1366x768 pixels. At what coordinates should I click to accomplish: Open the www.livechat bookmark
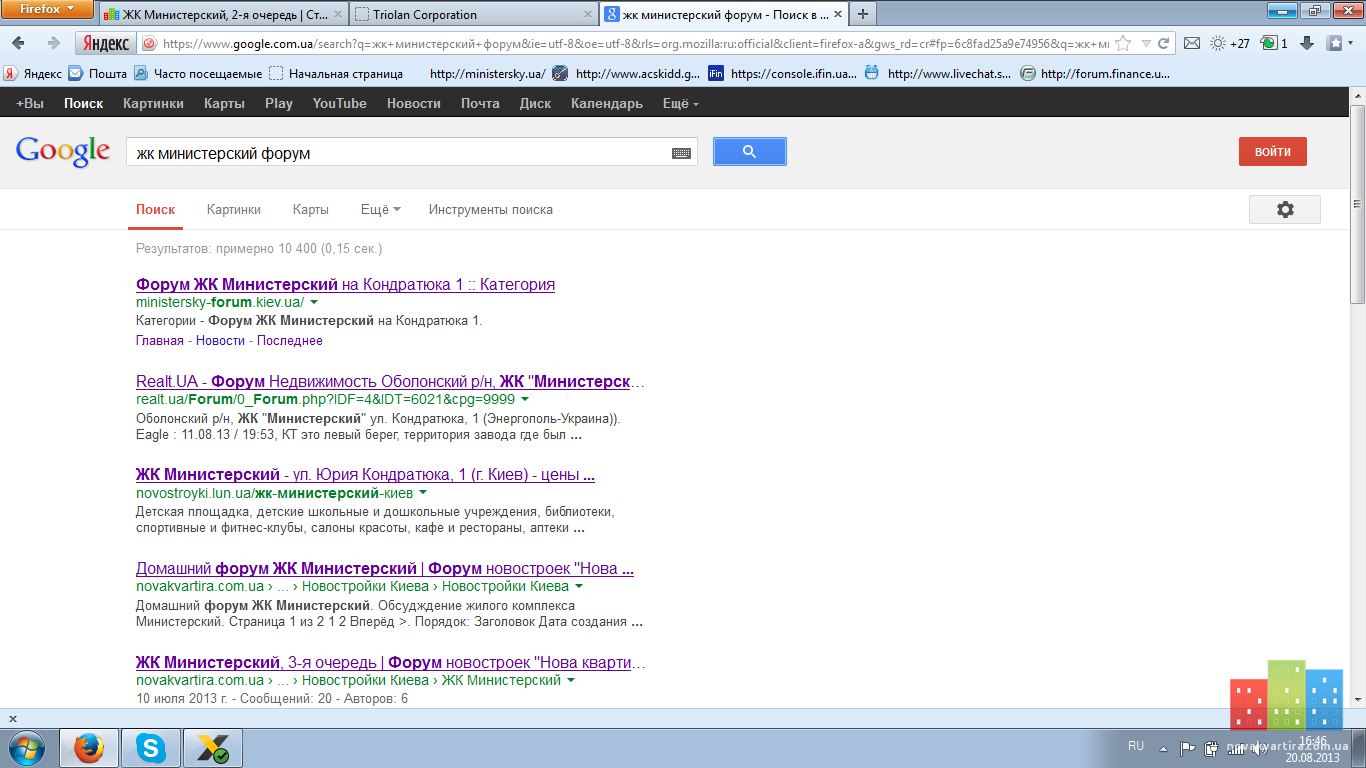click(938, 73)
